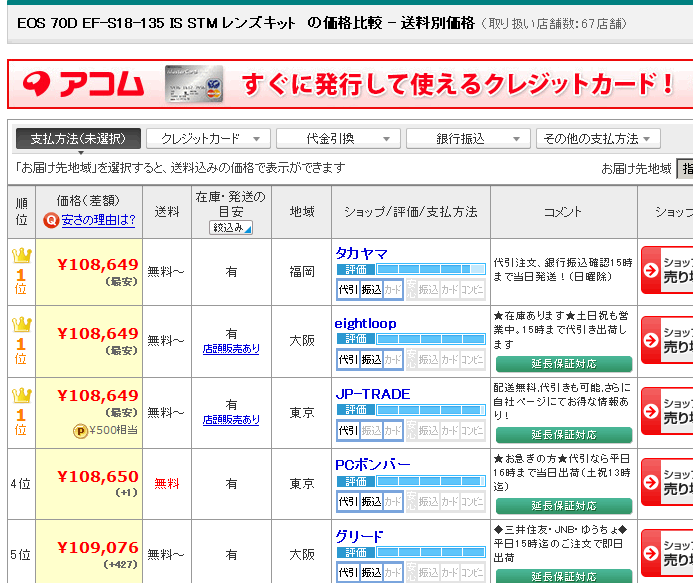Open the クレジットカード payment dropdown

pos(208,139)
